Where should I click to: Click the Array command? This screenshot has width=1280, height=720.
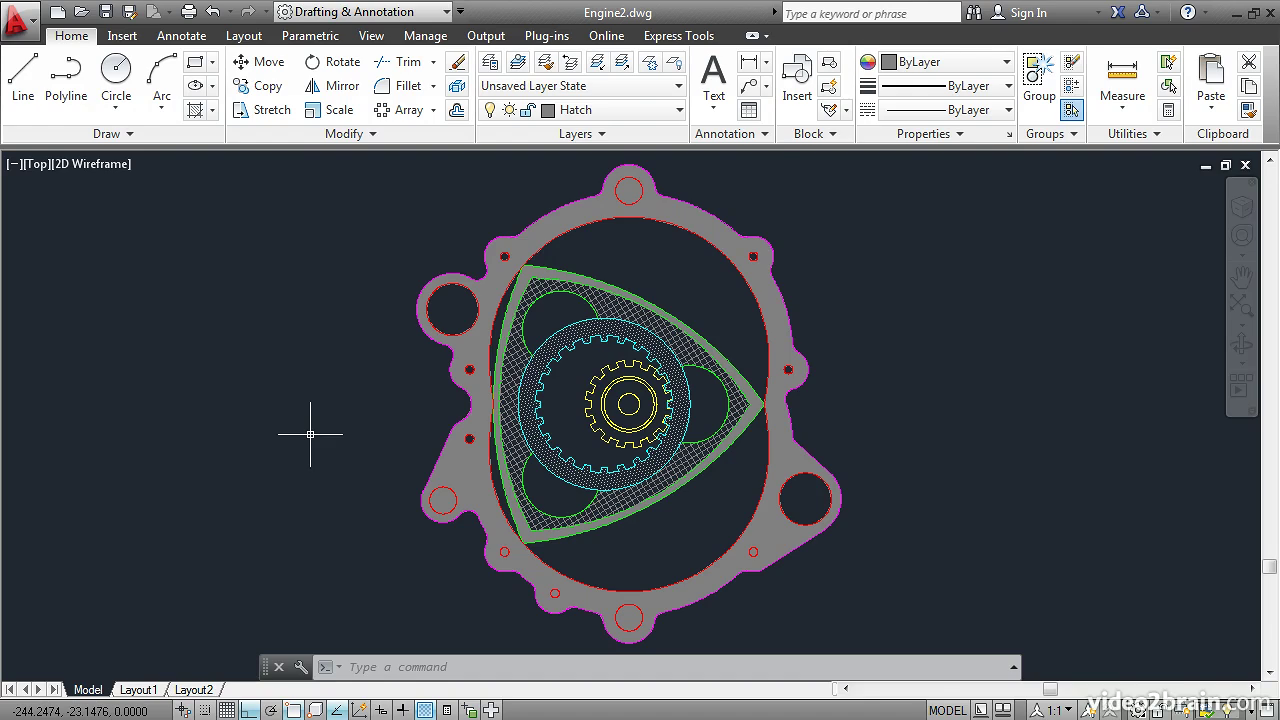[399, 110]
